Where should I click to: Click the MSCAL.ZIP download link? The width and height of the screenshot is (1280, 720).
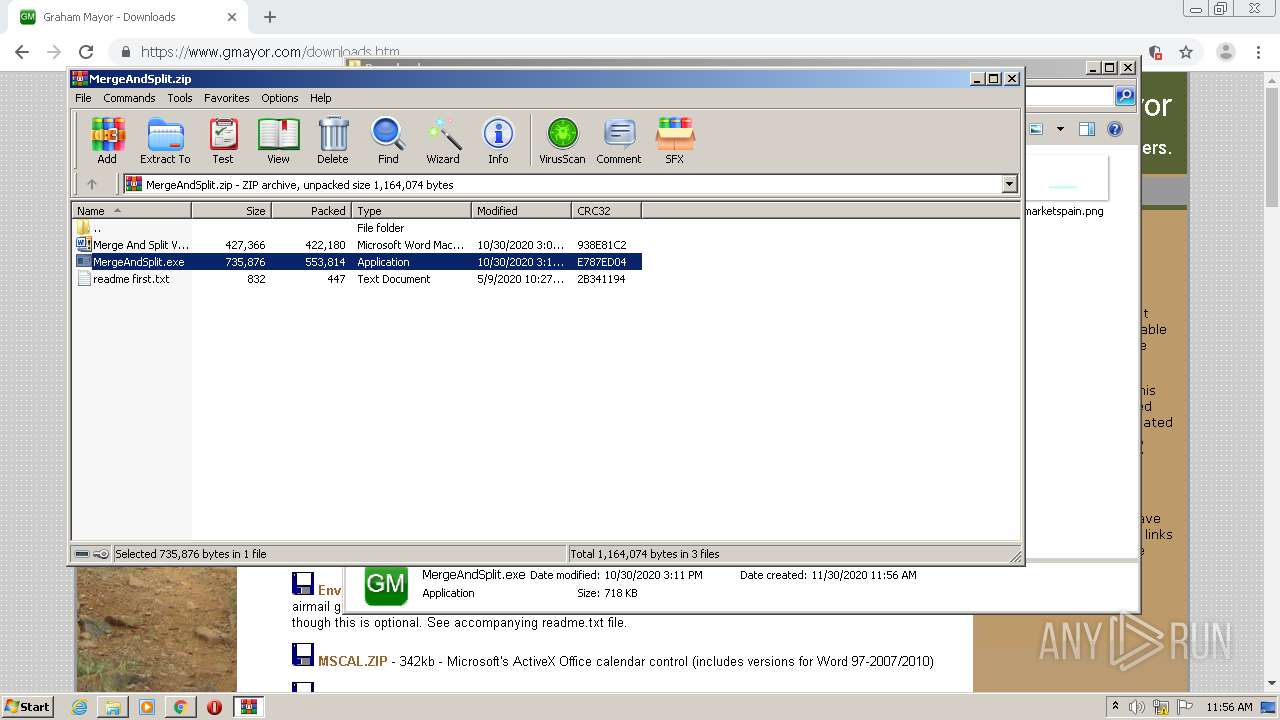click(x=353, y=661)
